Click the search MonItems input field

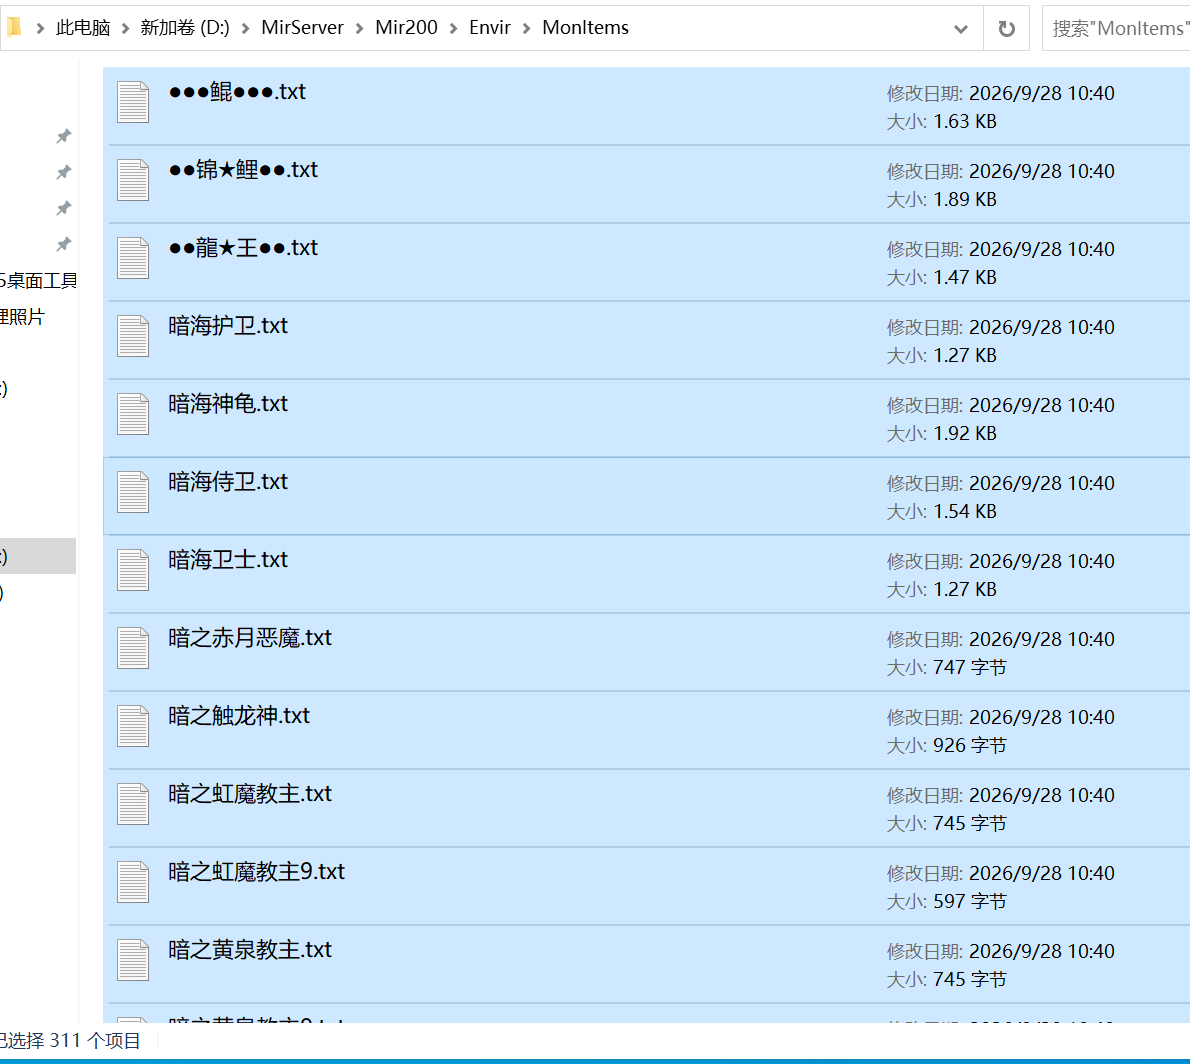1116,28
